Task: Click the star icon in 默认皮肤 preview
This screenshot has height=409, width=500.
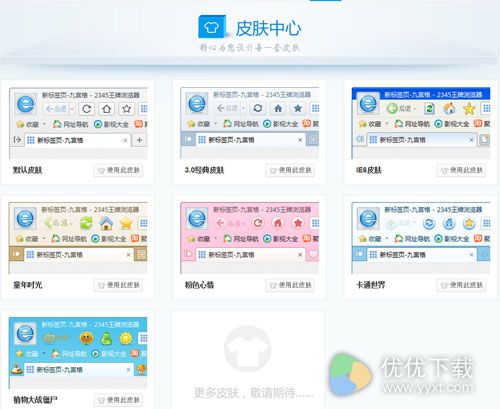Action: point(126,109)
